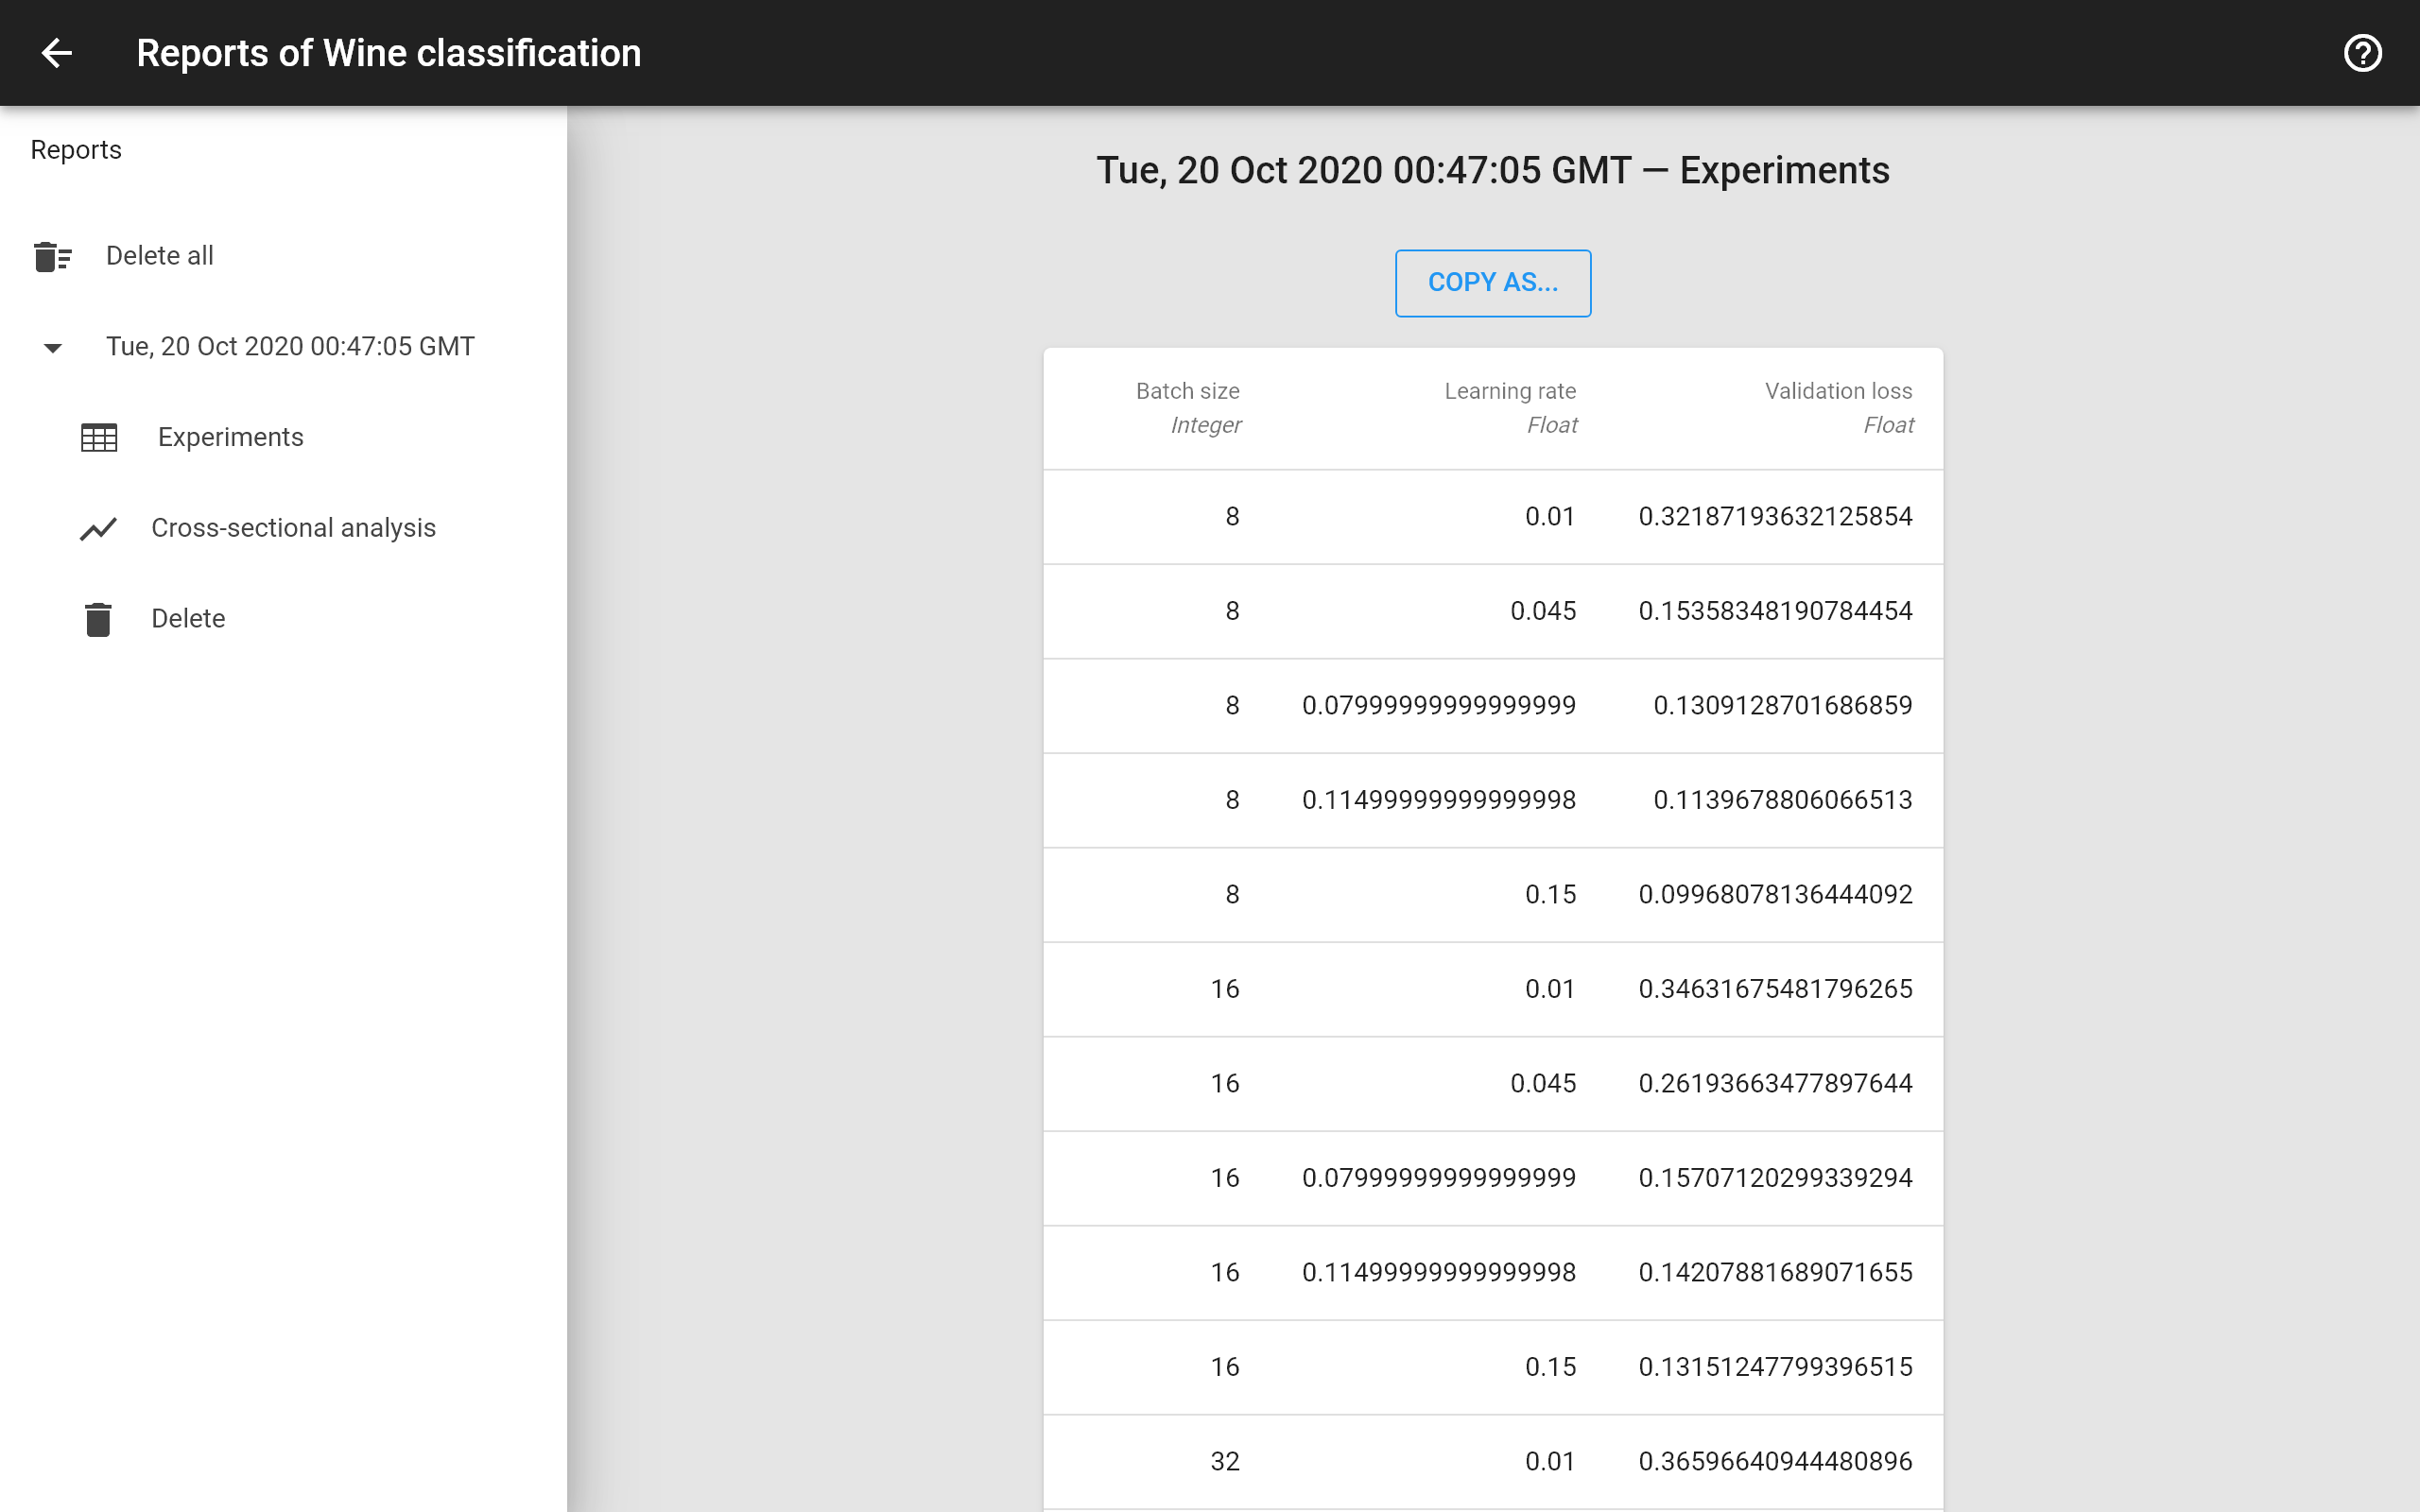Click validation loss 0.1309128701686859
Viewport: 2420px width, 1512px height.
(1782, 706)
